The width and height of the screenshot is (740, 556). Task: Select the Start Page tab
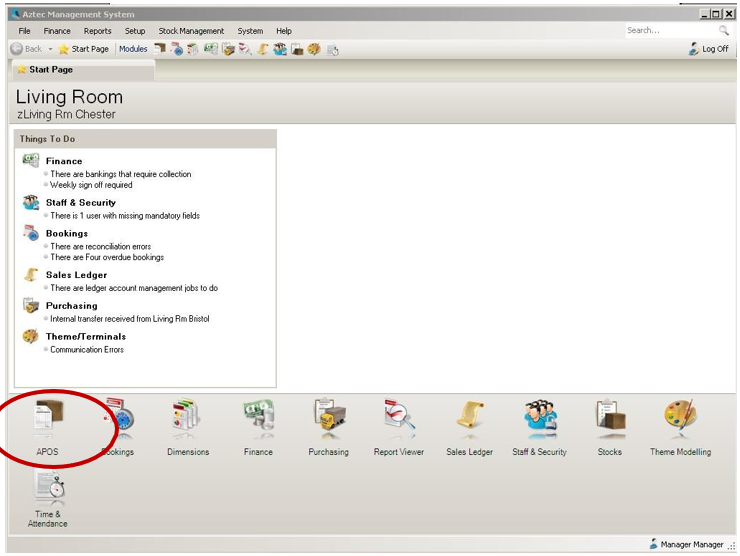[50, 70]
